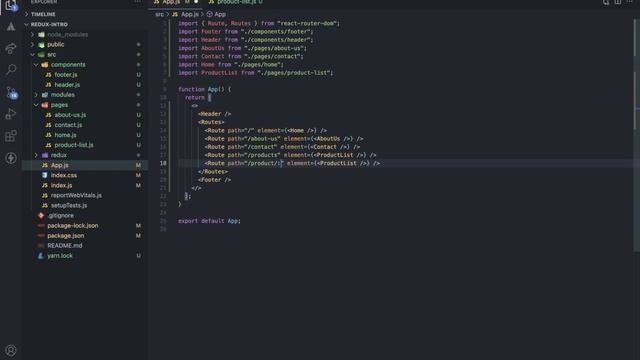Open the Search view in activity bar
Image resolution: width=640 pixels, height=360 pixels.
coord(11,70)
